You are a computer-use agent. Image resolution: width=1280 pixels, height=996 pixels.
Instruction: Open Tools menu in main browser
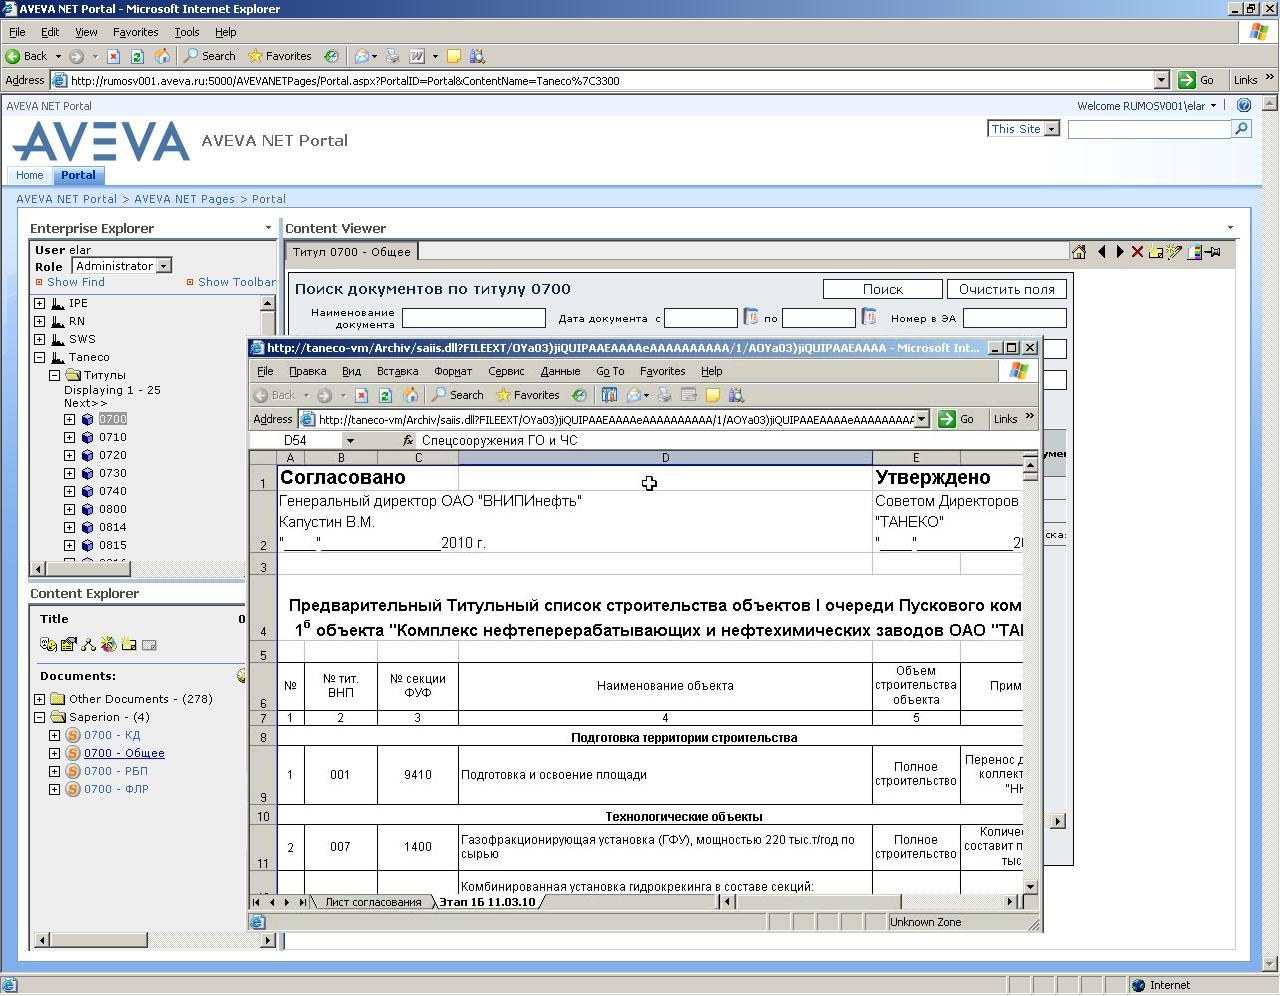[186, 32]
